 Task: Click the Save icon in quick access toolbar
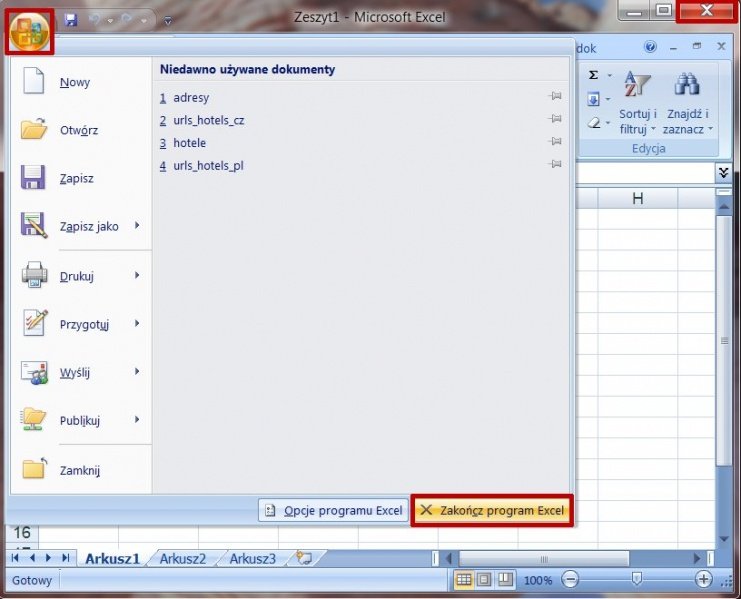click(71, 19)
